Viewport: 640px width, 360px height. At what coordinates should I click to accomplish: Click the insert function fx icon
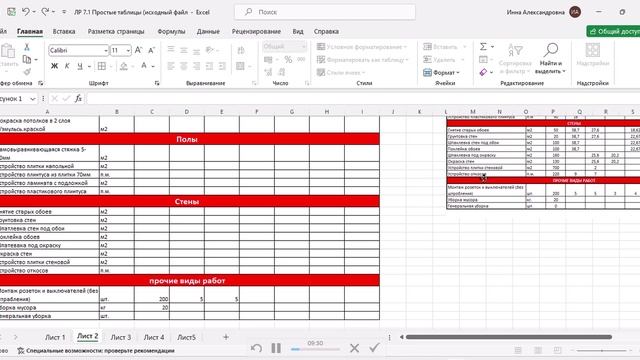78,98
